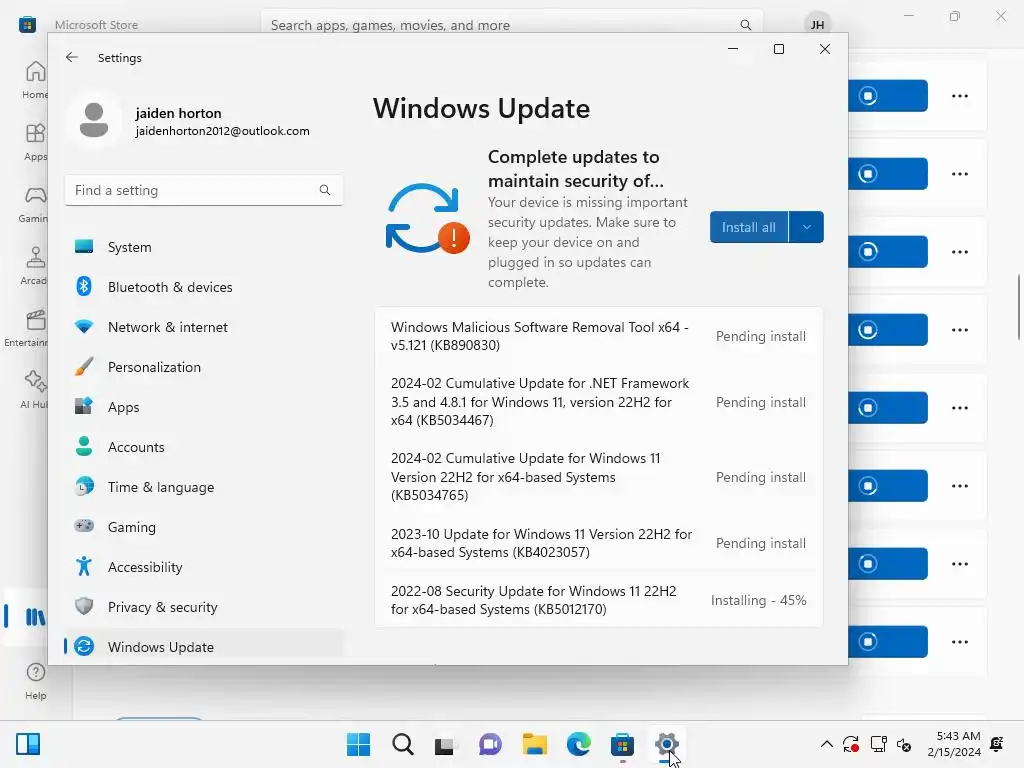This screenshot has height=768, width=1024.
Task: Click the Installing - 45% status
Action: tap(758, 600)
